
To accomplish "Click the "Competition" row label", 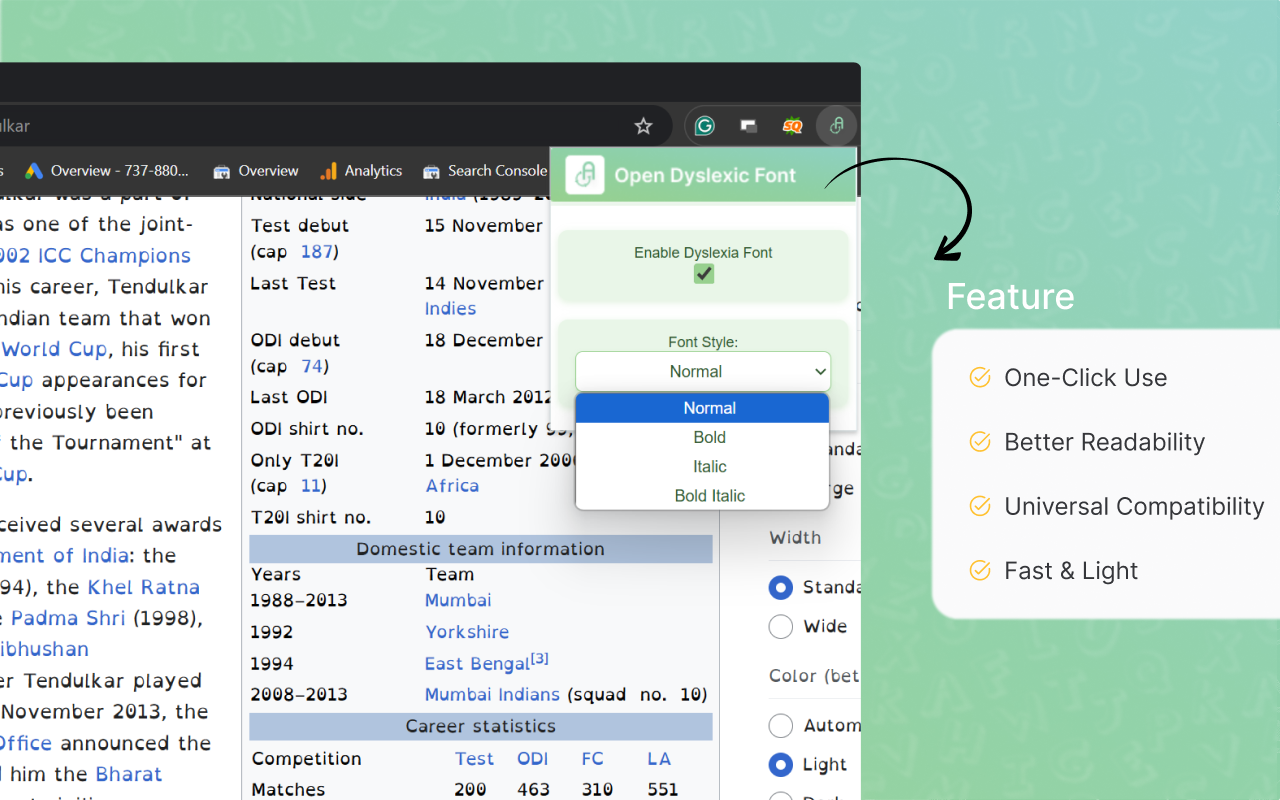I will [x=307, y=759].
